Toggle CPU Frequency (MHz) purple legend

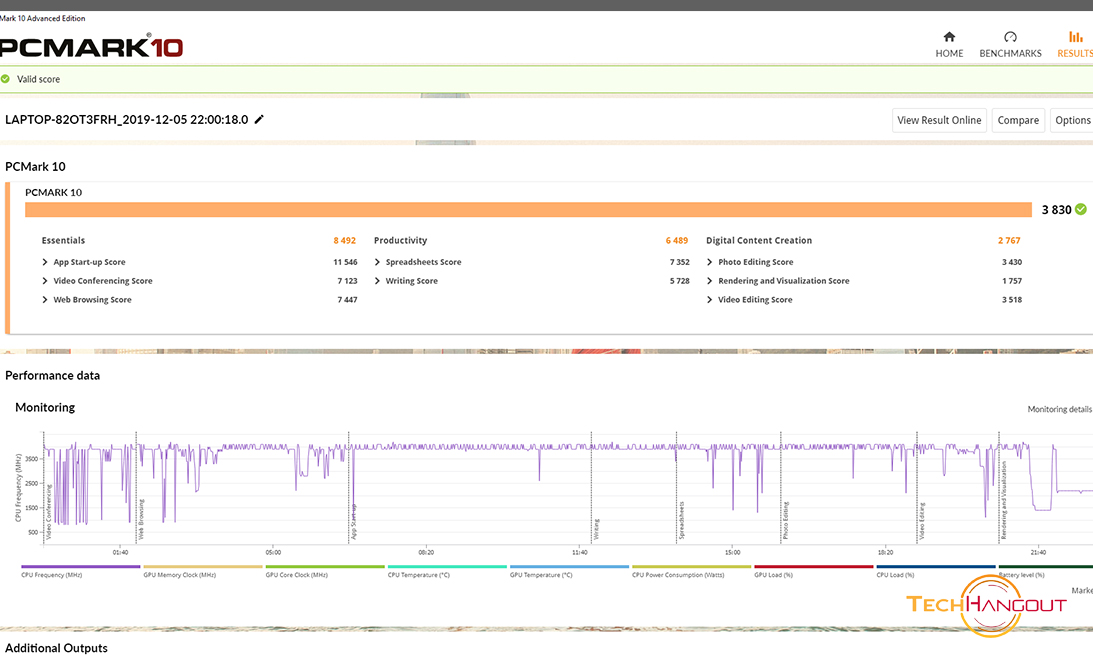click(80, 571)
